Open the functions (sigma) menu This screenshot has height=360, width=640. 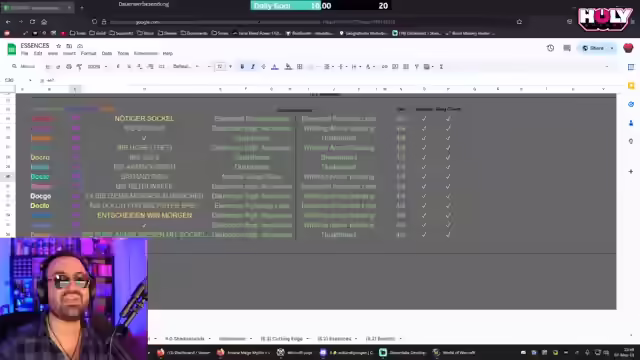point(441,67)
